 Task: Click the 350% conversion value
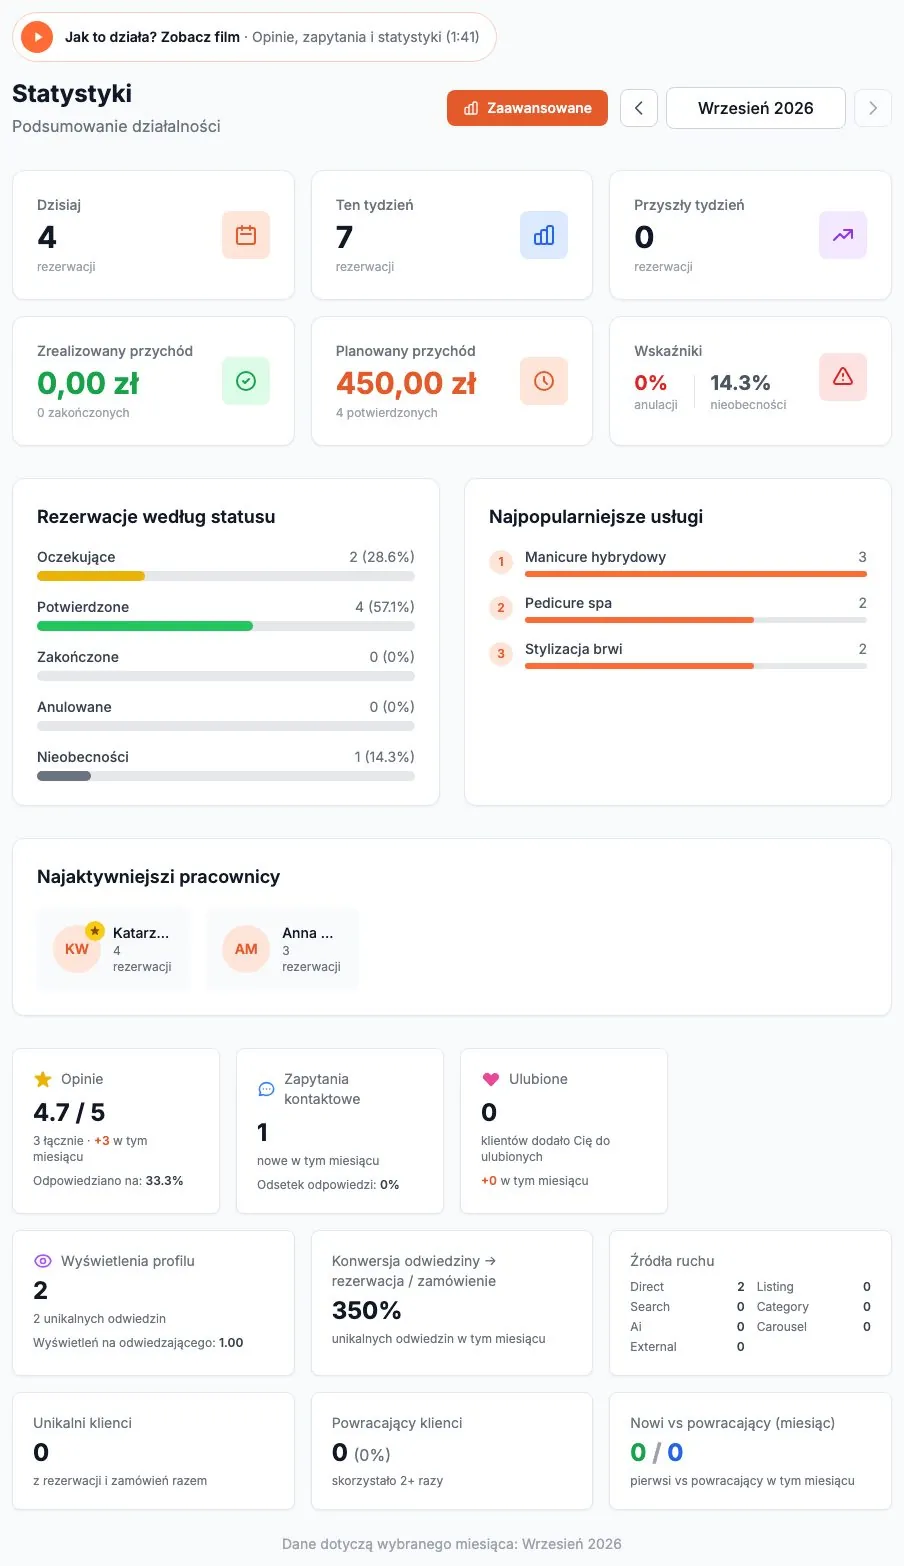click(x=367, y=1310)
